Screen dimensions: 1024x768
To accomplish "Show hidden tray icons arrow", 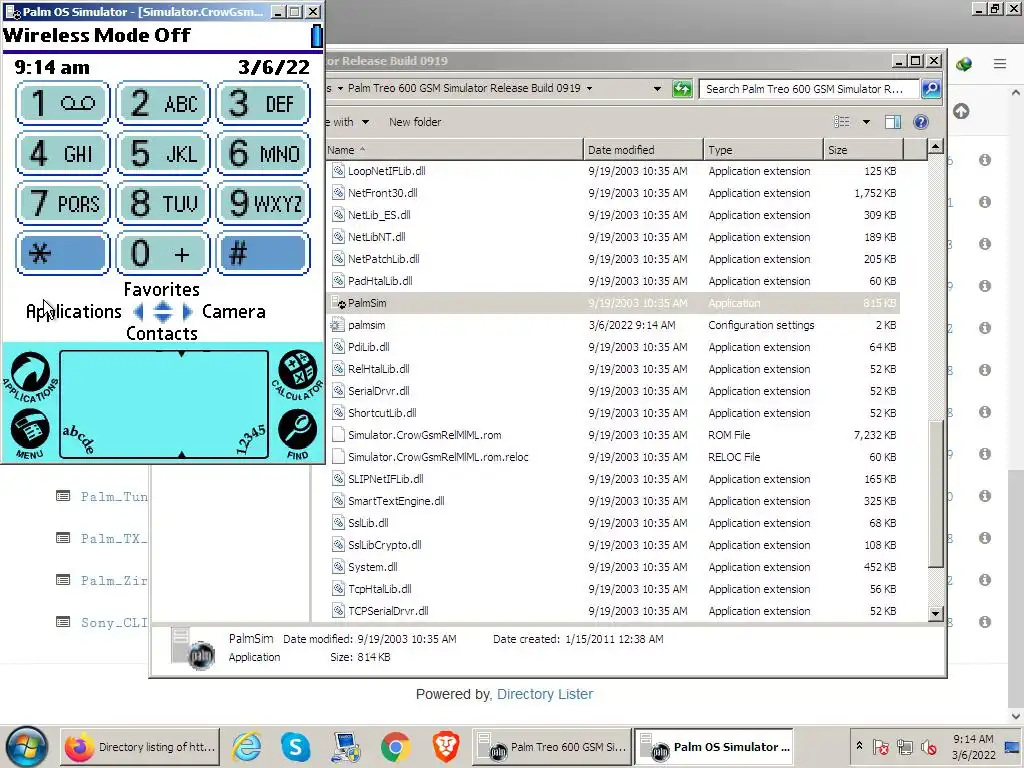I will coord(859,746).
